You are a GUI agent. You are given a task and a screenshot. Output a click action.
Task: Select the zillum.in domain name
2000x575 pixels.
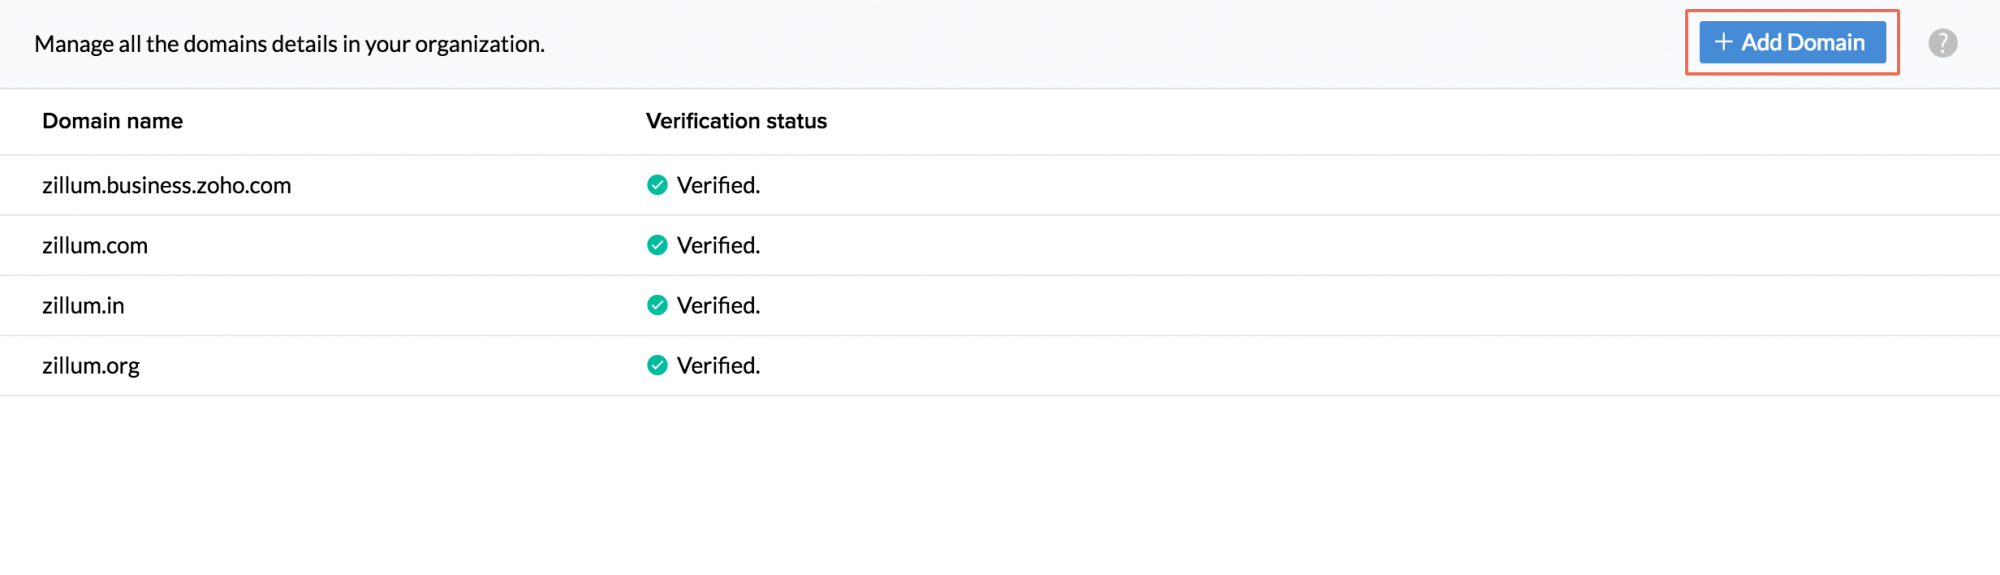pos(83,305)
